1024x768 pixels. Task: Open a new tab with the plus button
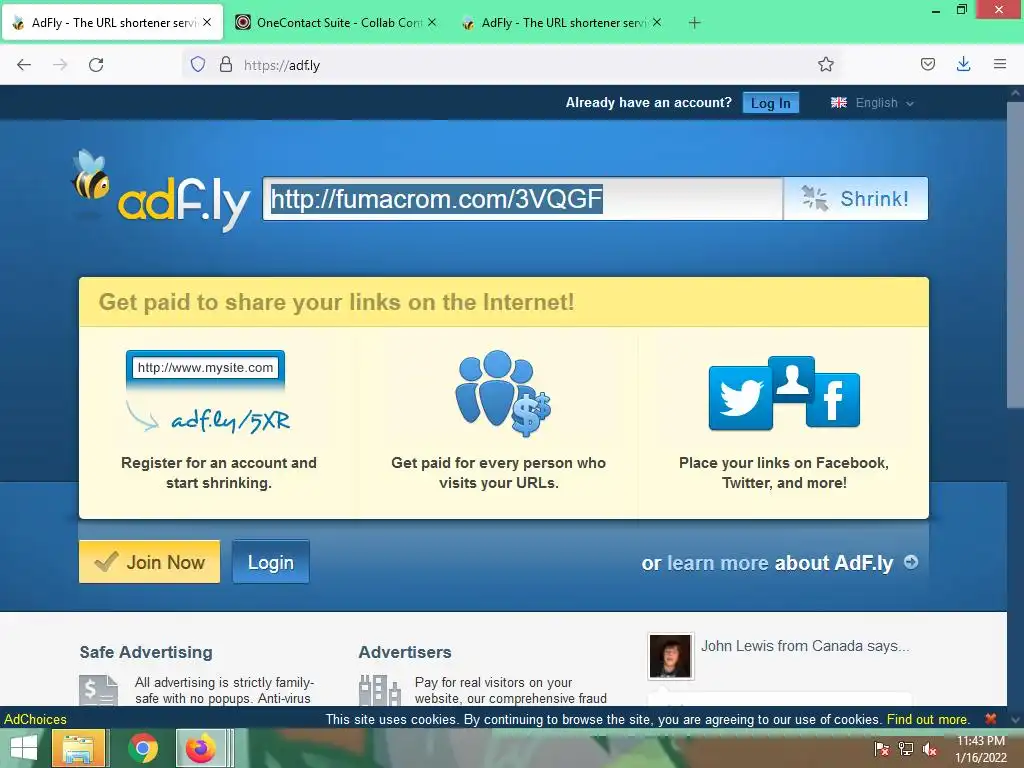(694, 23)
